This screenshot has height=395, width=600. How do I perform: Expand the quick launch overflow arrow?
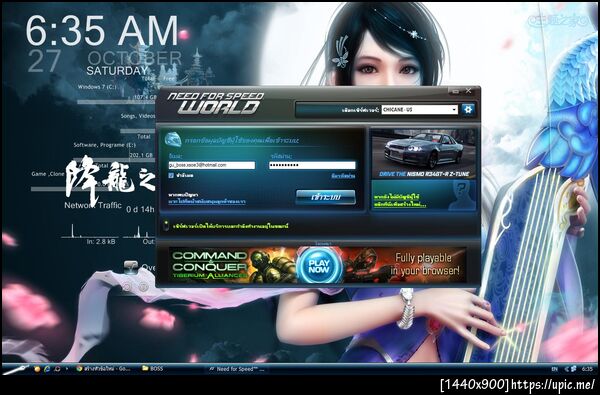pyautogui.click(x=67, y=369)
